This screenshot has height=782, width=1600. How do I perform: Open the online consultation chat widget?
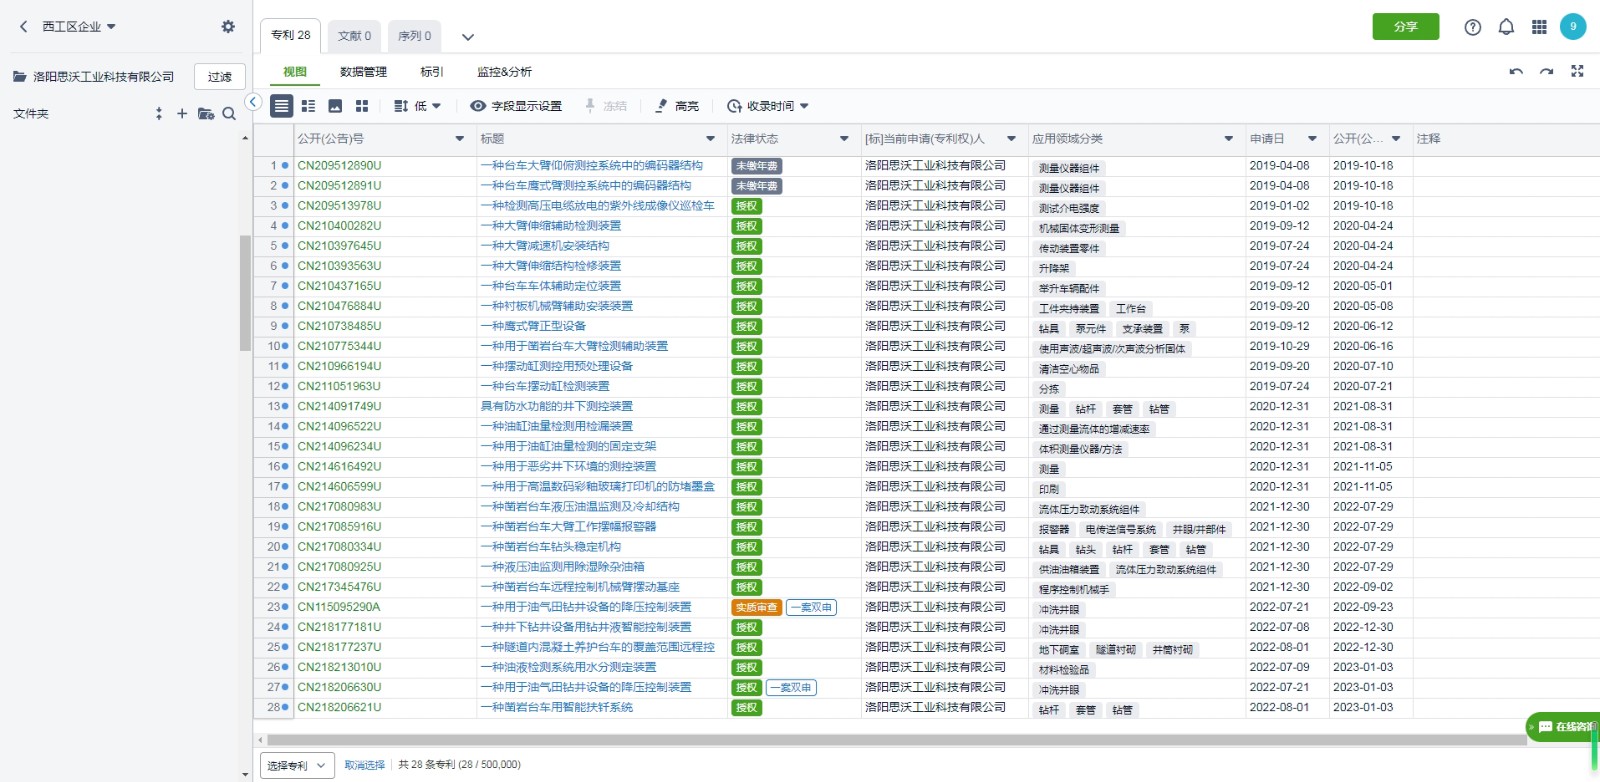click(1563, 727)
